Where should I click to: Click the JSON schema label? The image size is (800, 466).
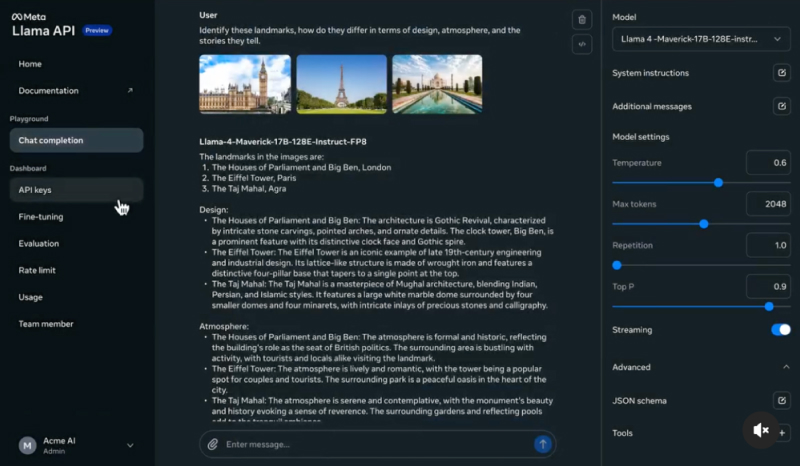639,401
